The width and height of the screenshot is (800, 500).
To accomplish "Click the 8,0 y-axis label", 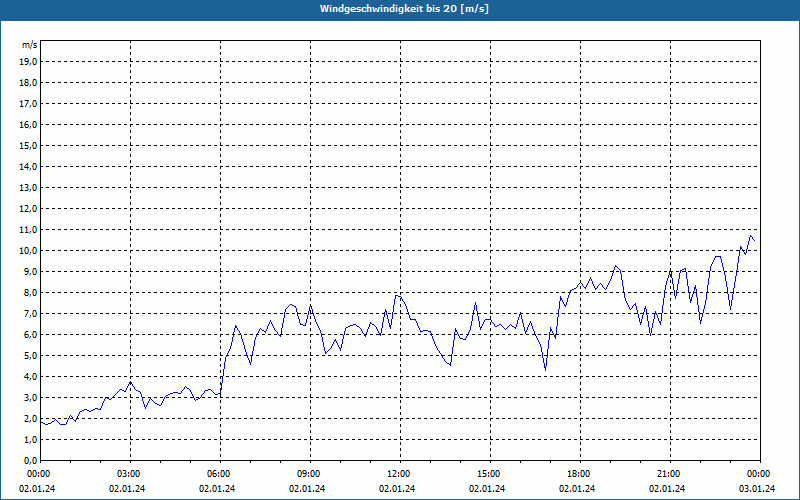I will click(x=30, y=292).
